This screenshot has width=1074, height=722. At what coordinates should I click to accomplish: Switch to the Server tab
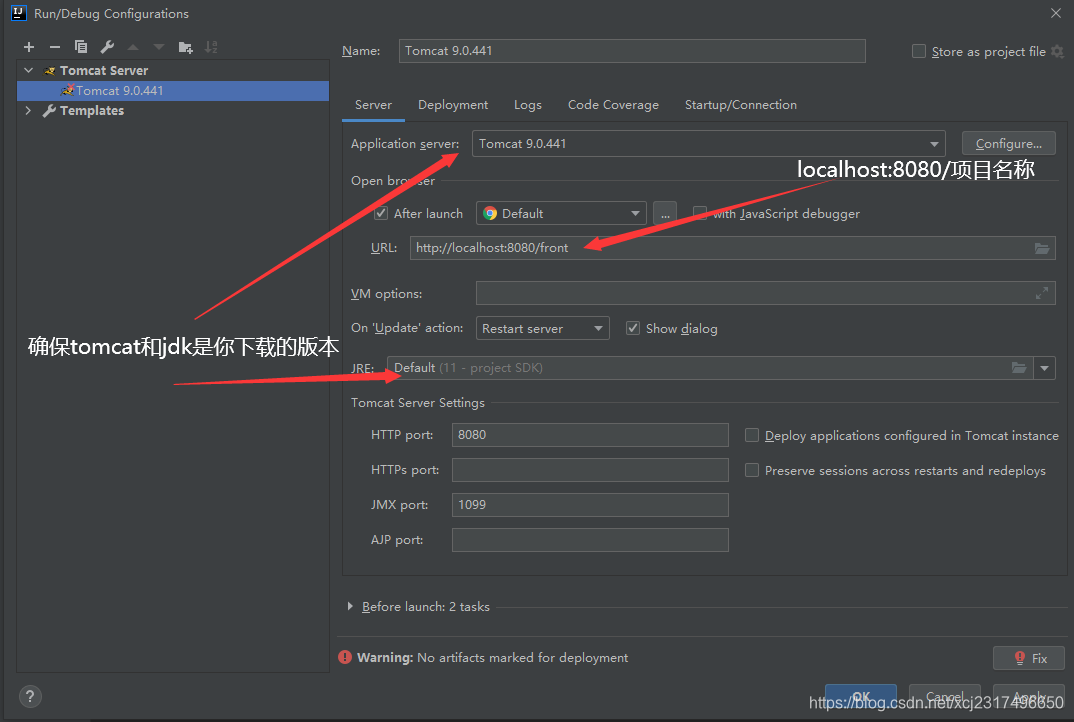373,105
